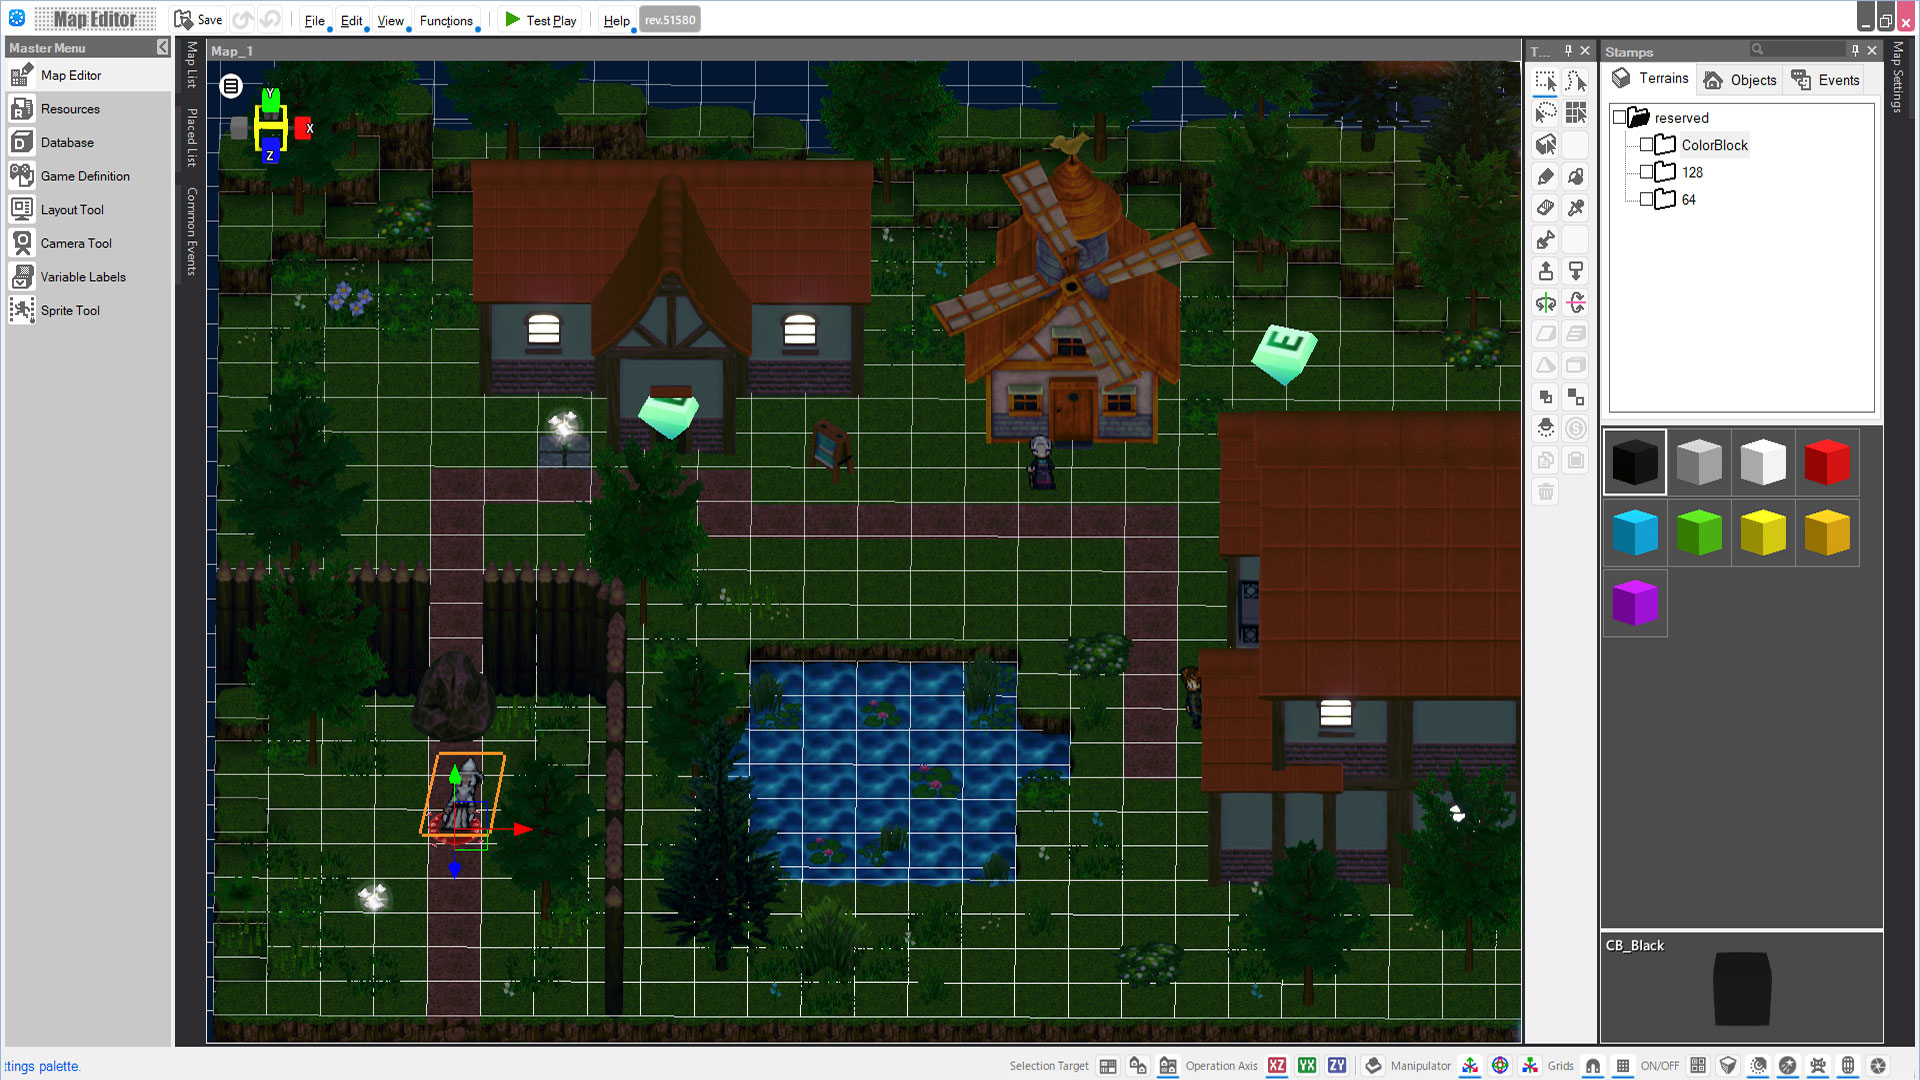Select the grid tile selection tool

click(1576, 113)
